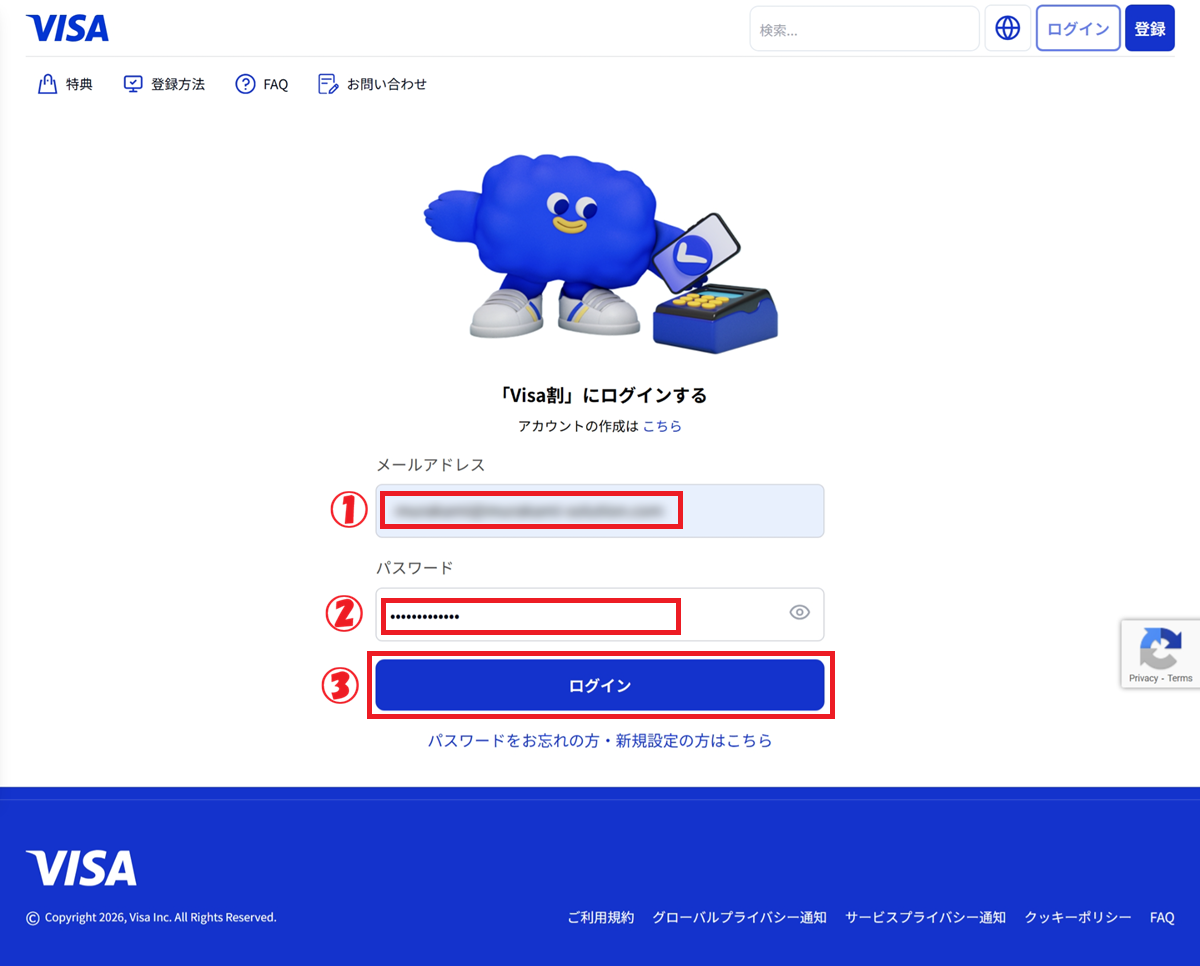Focus the パスワード input field

click(600, 614)
